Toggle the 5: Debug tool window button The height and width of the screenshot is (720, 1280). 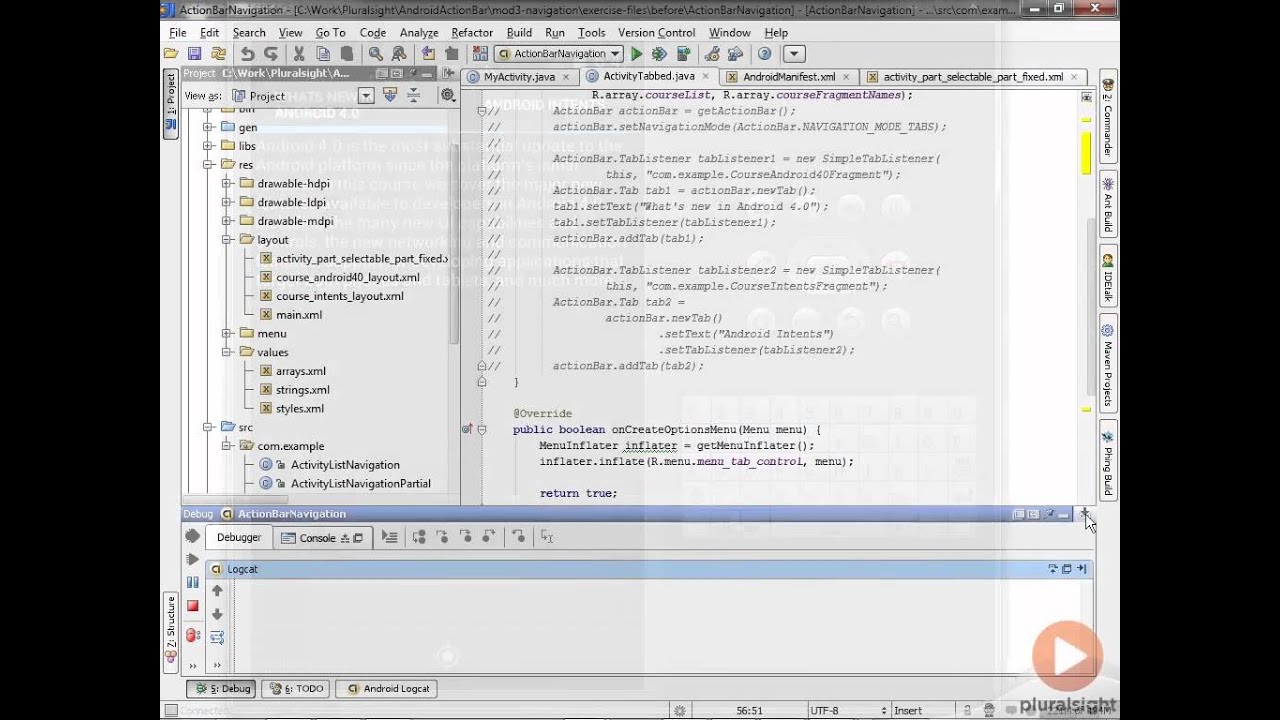tap(221, 688)
